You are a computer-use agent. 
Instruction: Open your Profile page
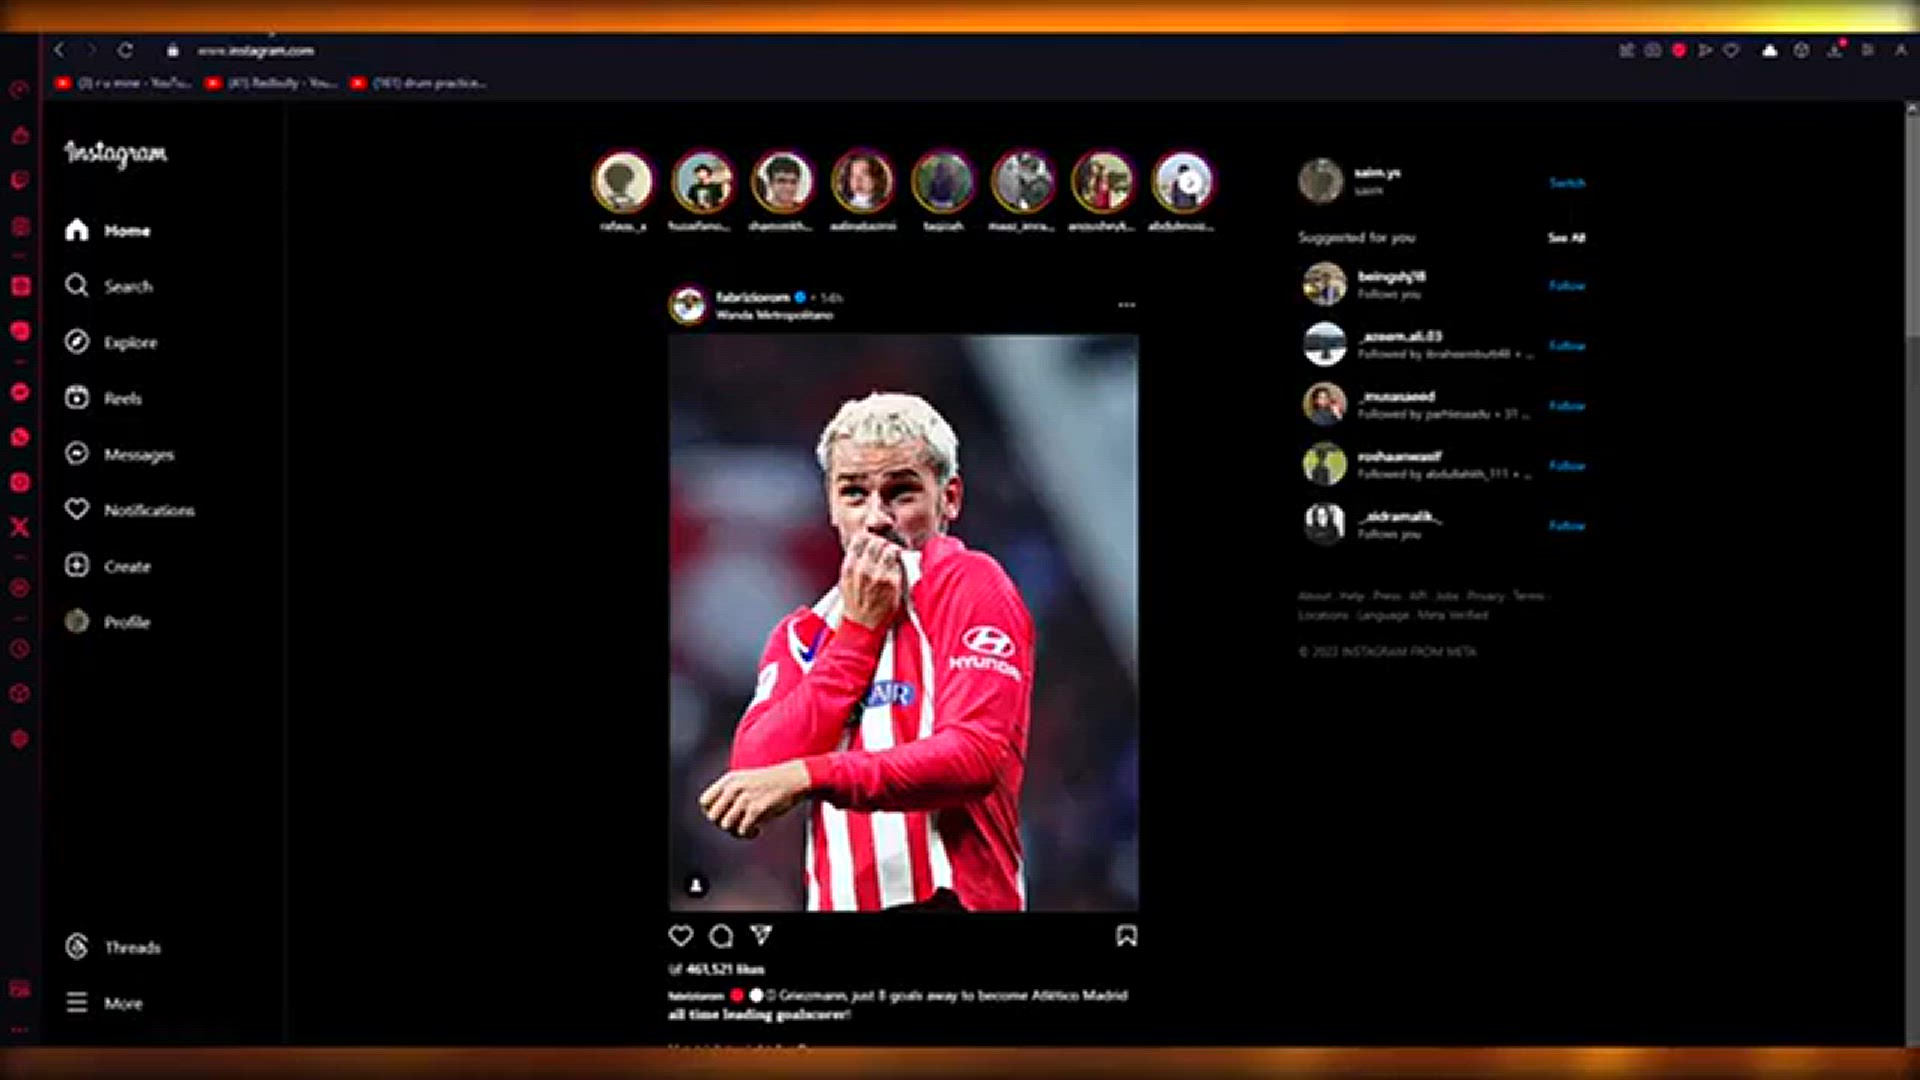[x=107, y=622]
